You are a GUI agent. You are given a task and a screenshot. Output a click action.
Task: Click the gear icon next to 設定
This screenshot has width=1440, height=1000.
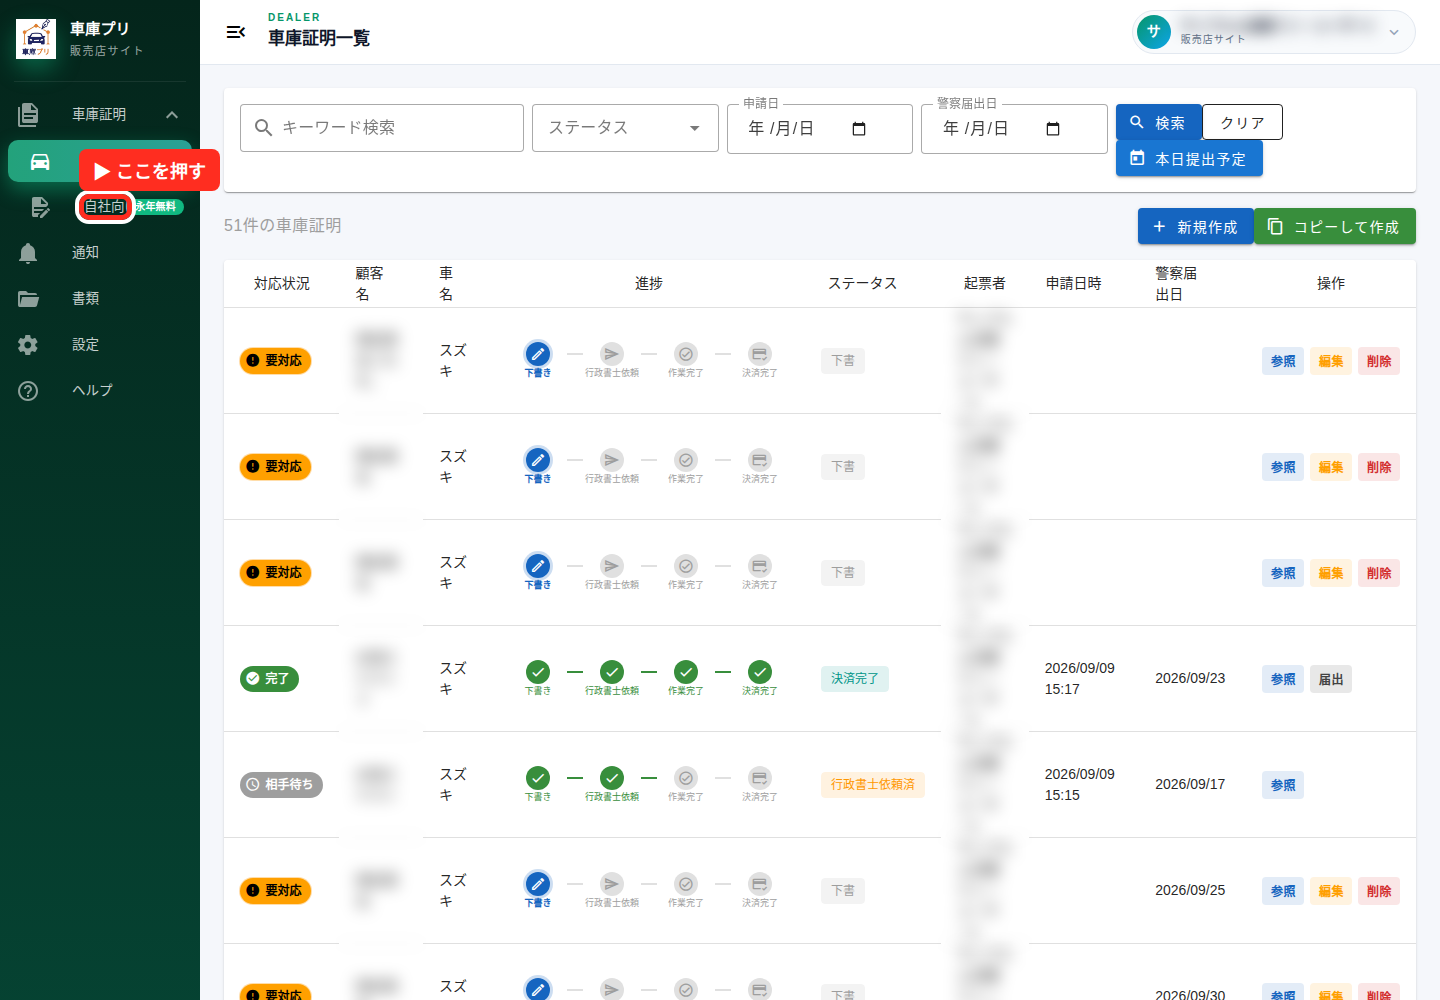pos(28,345)
